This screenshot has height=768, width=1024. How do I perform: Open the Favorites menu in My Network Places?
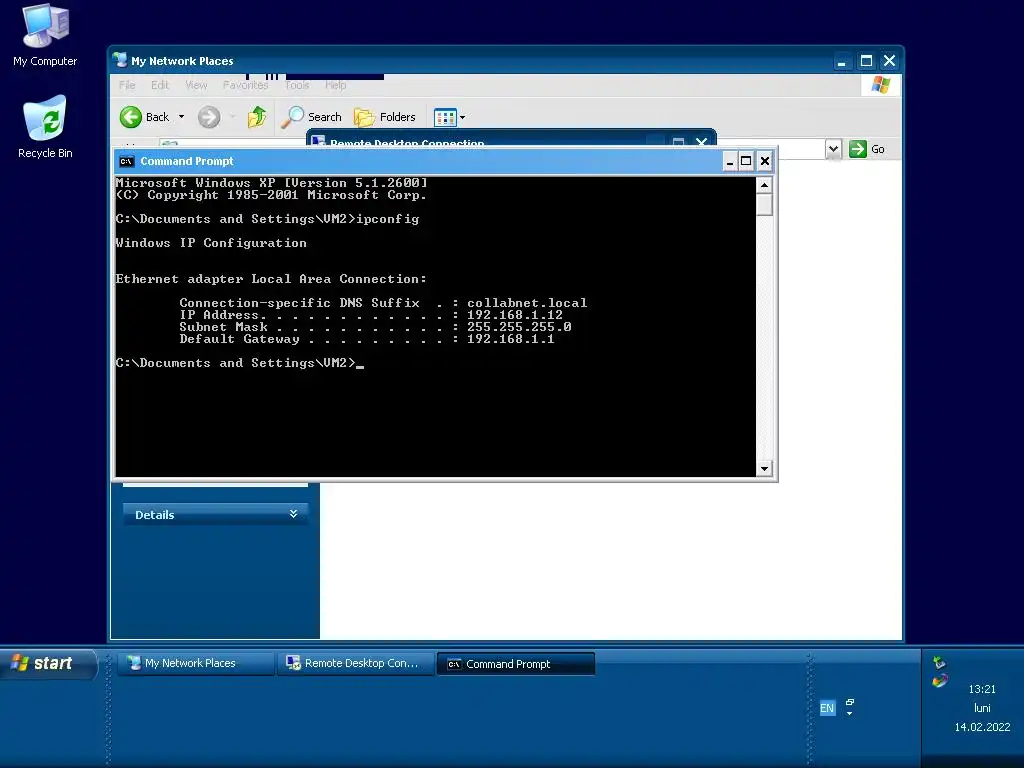pos(246,85)
